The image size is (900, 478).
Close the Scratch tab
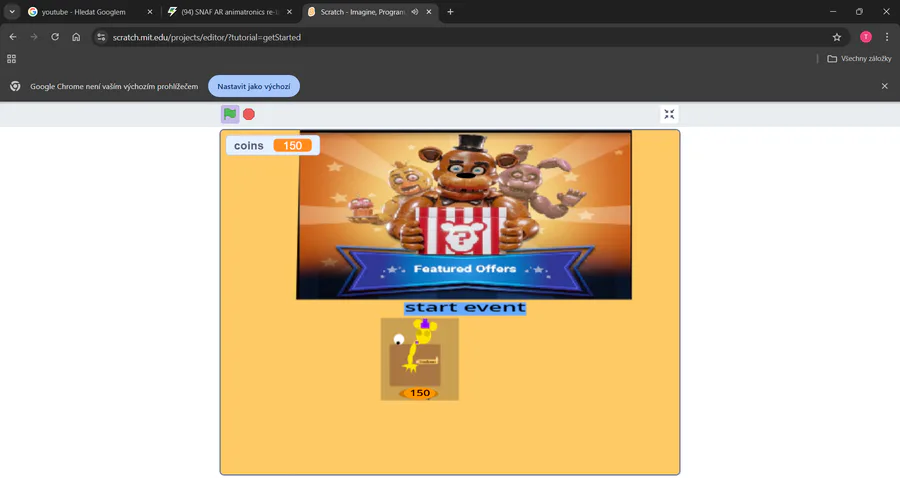click(429, 12)
